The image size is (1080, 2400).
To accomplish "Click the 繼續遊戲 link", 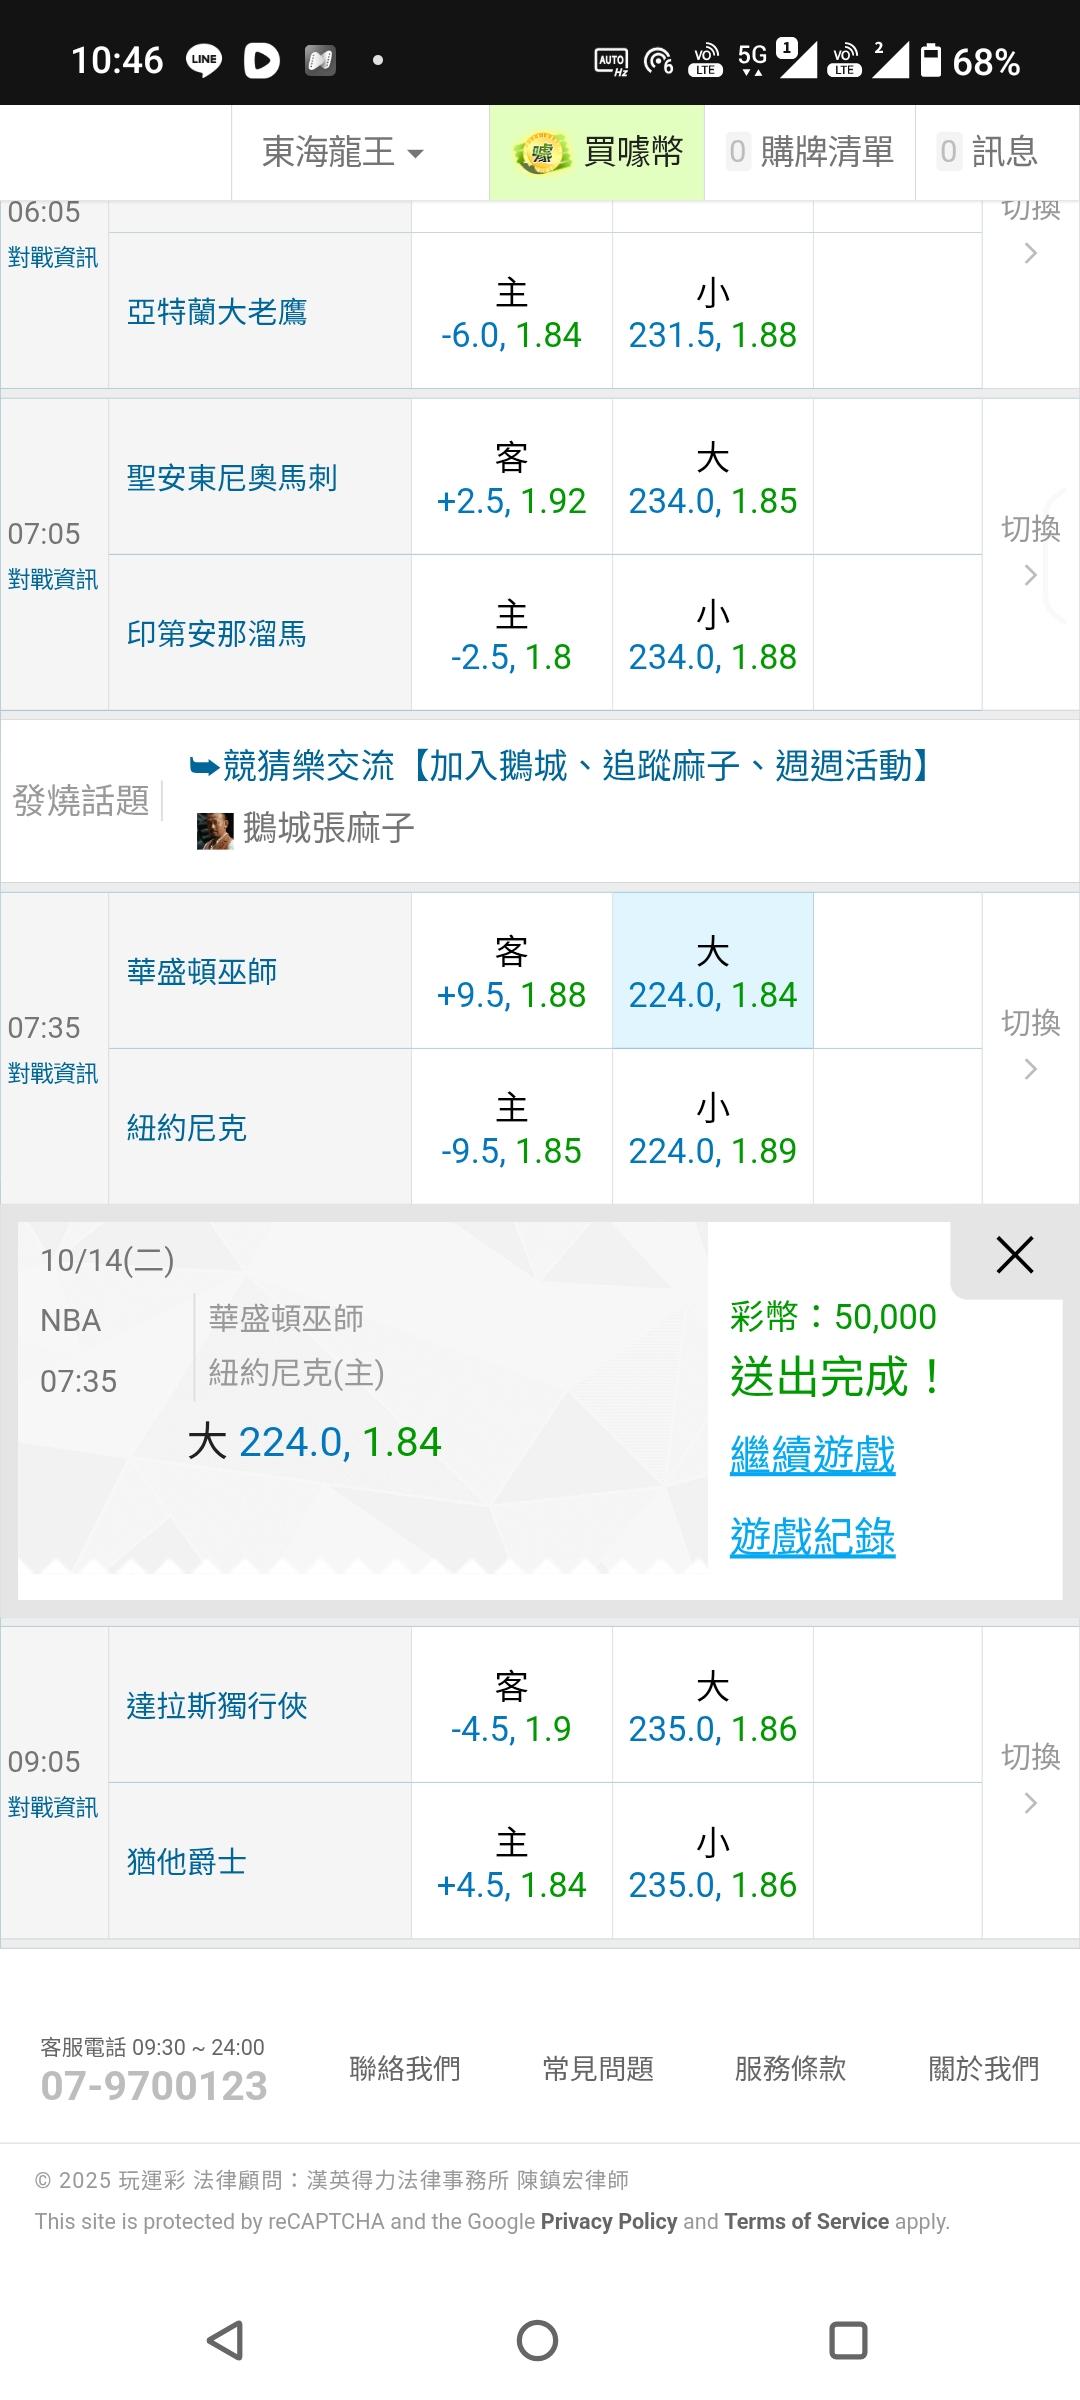I will point(812,1455).
